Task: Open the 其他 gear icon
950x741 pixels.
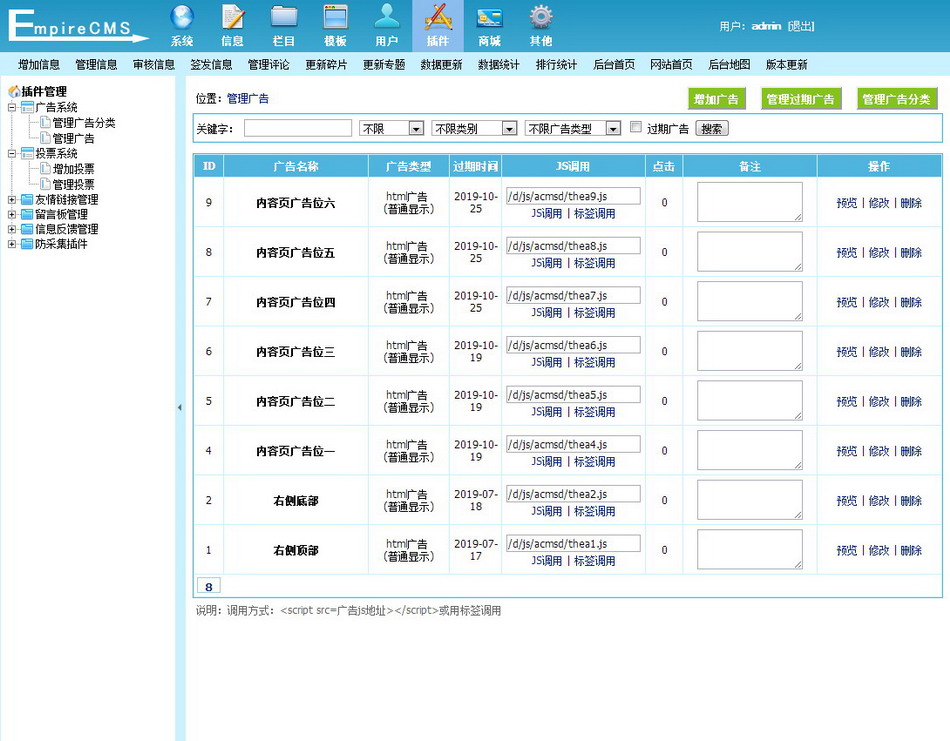Action: click(x=540, y=18)
